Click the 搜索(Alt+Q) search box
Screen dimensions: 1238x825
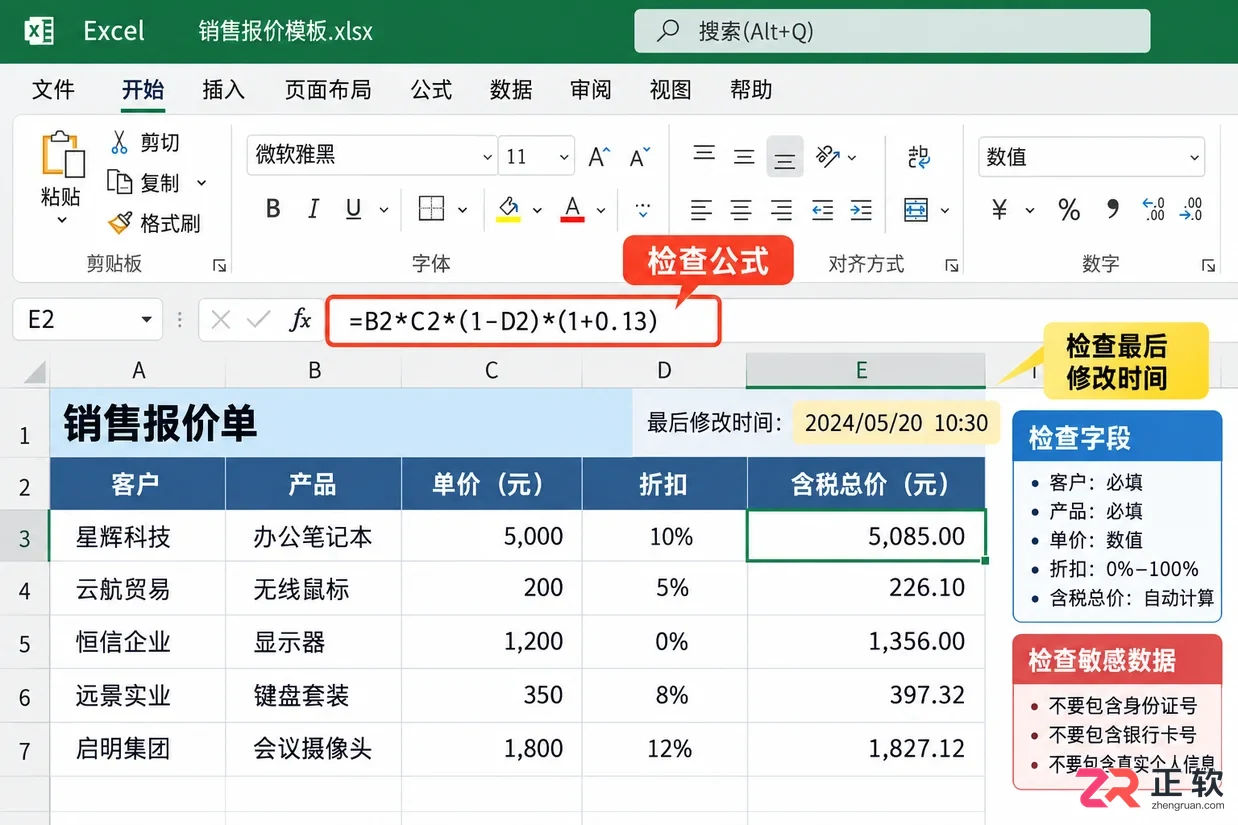pos(892,31)
